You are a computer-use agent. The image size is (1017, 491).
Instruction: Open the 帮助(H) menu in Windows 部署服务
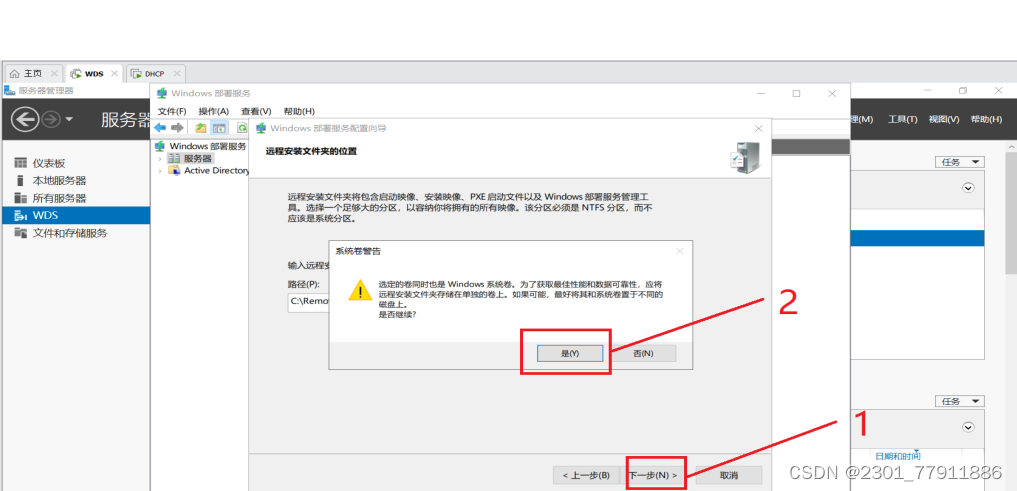pyautogui.click(x=299, y=112)
